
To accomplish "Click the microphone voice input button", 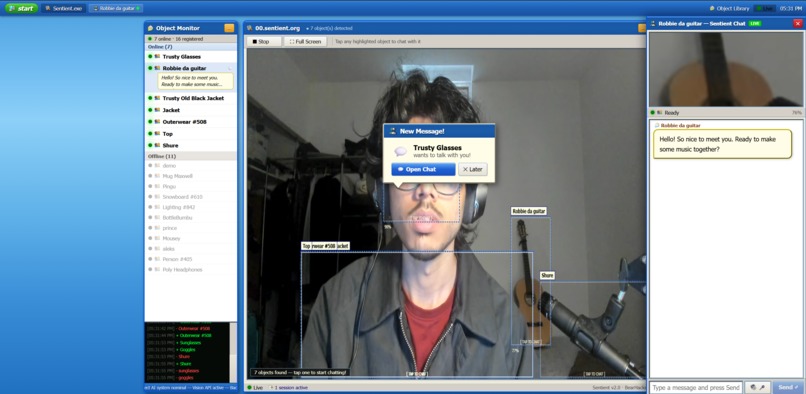I will (x=757, y=387).
